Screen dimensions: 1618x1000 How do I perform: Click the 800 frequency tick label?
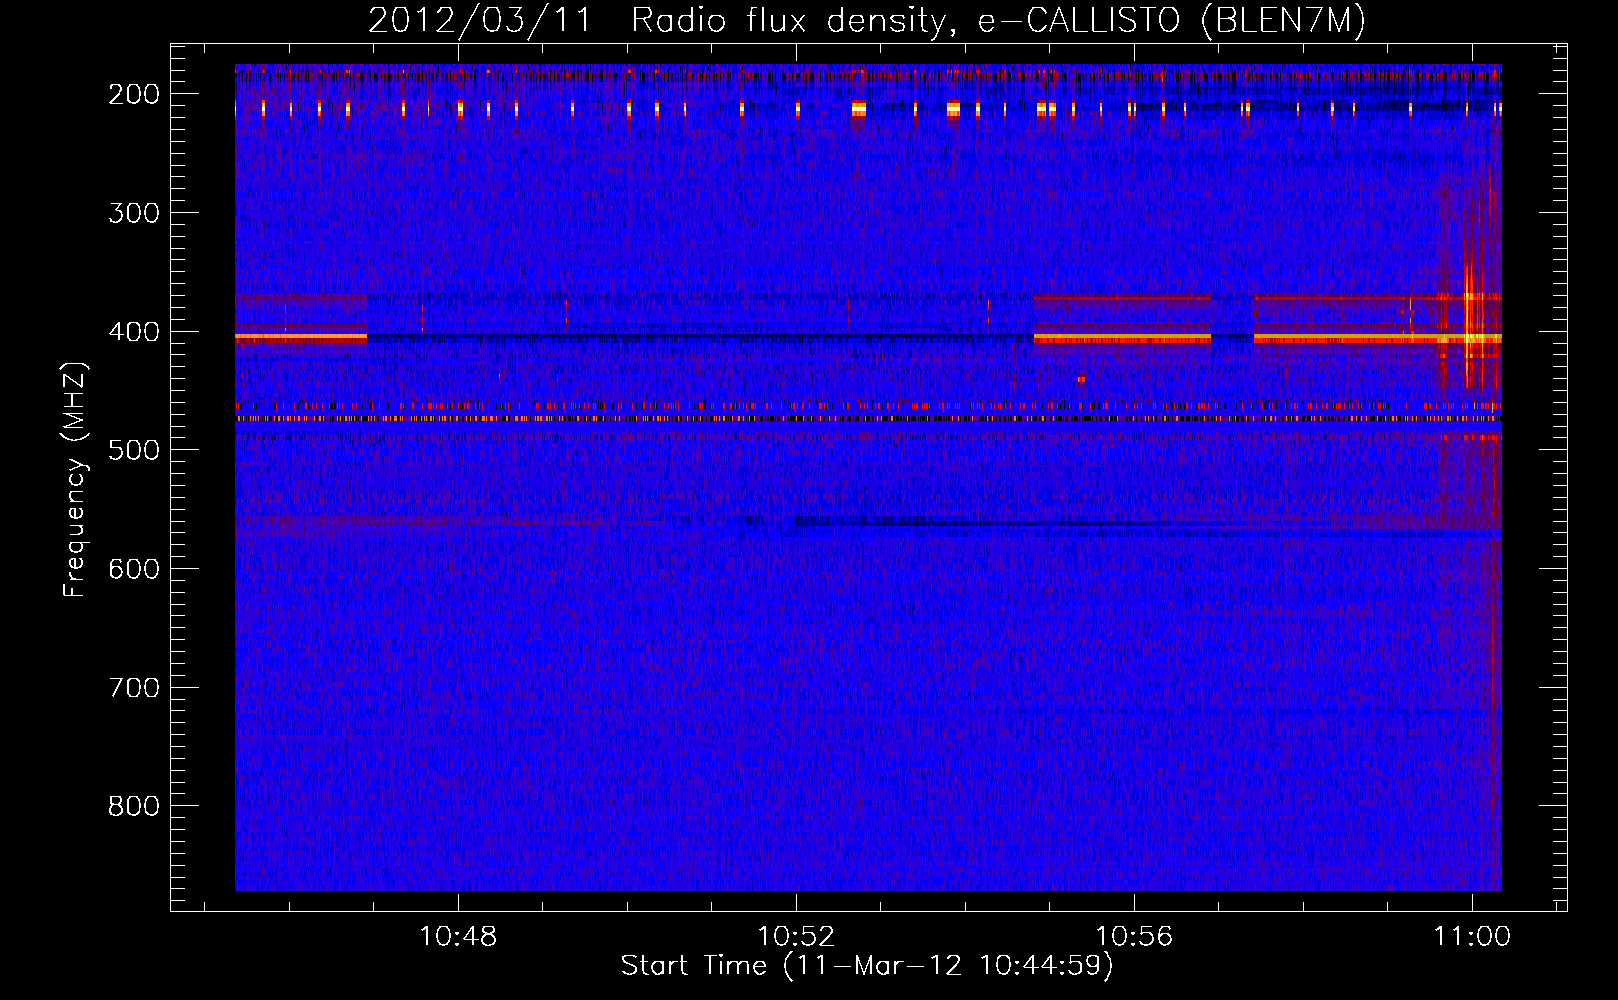click(134, 806)
